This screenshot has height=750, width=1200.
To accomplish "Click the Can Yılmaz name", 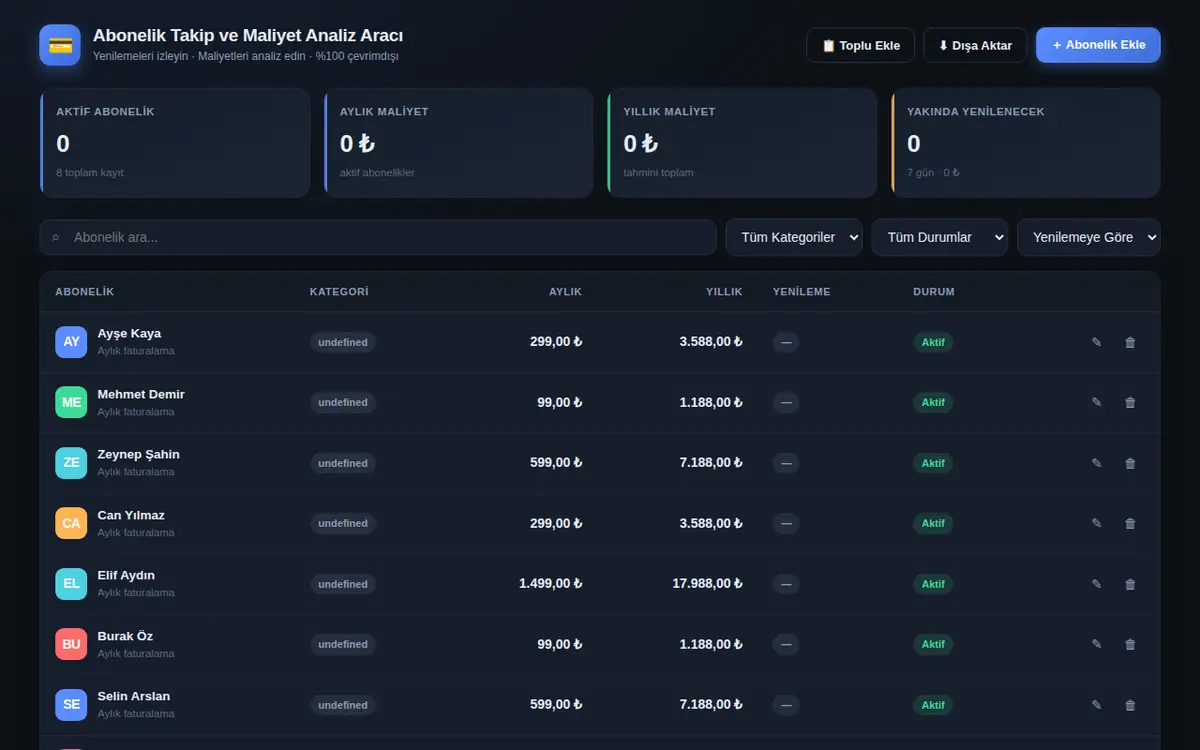I will pyautogui.click(x=131, y=515).
